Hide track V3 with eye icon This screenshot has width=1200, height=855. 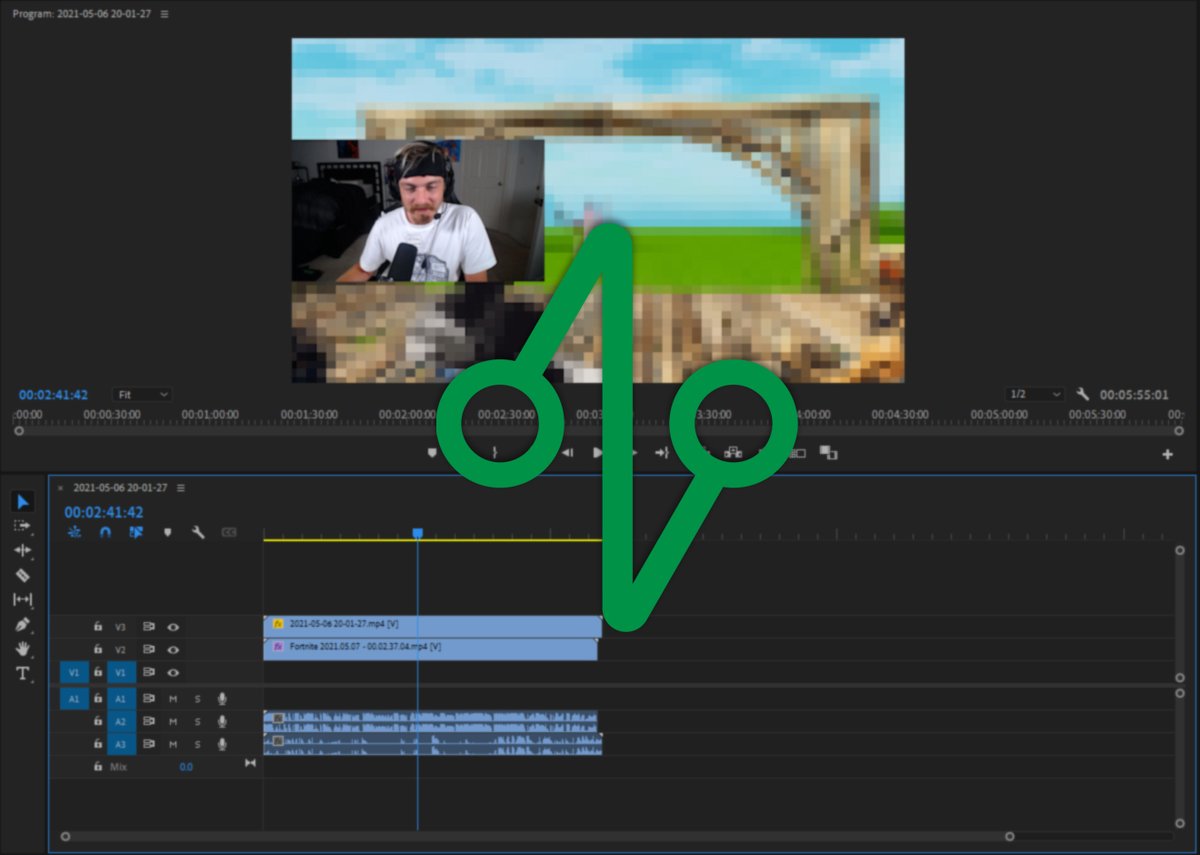(x=173, y=627)
